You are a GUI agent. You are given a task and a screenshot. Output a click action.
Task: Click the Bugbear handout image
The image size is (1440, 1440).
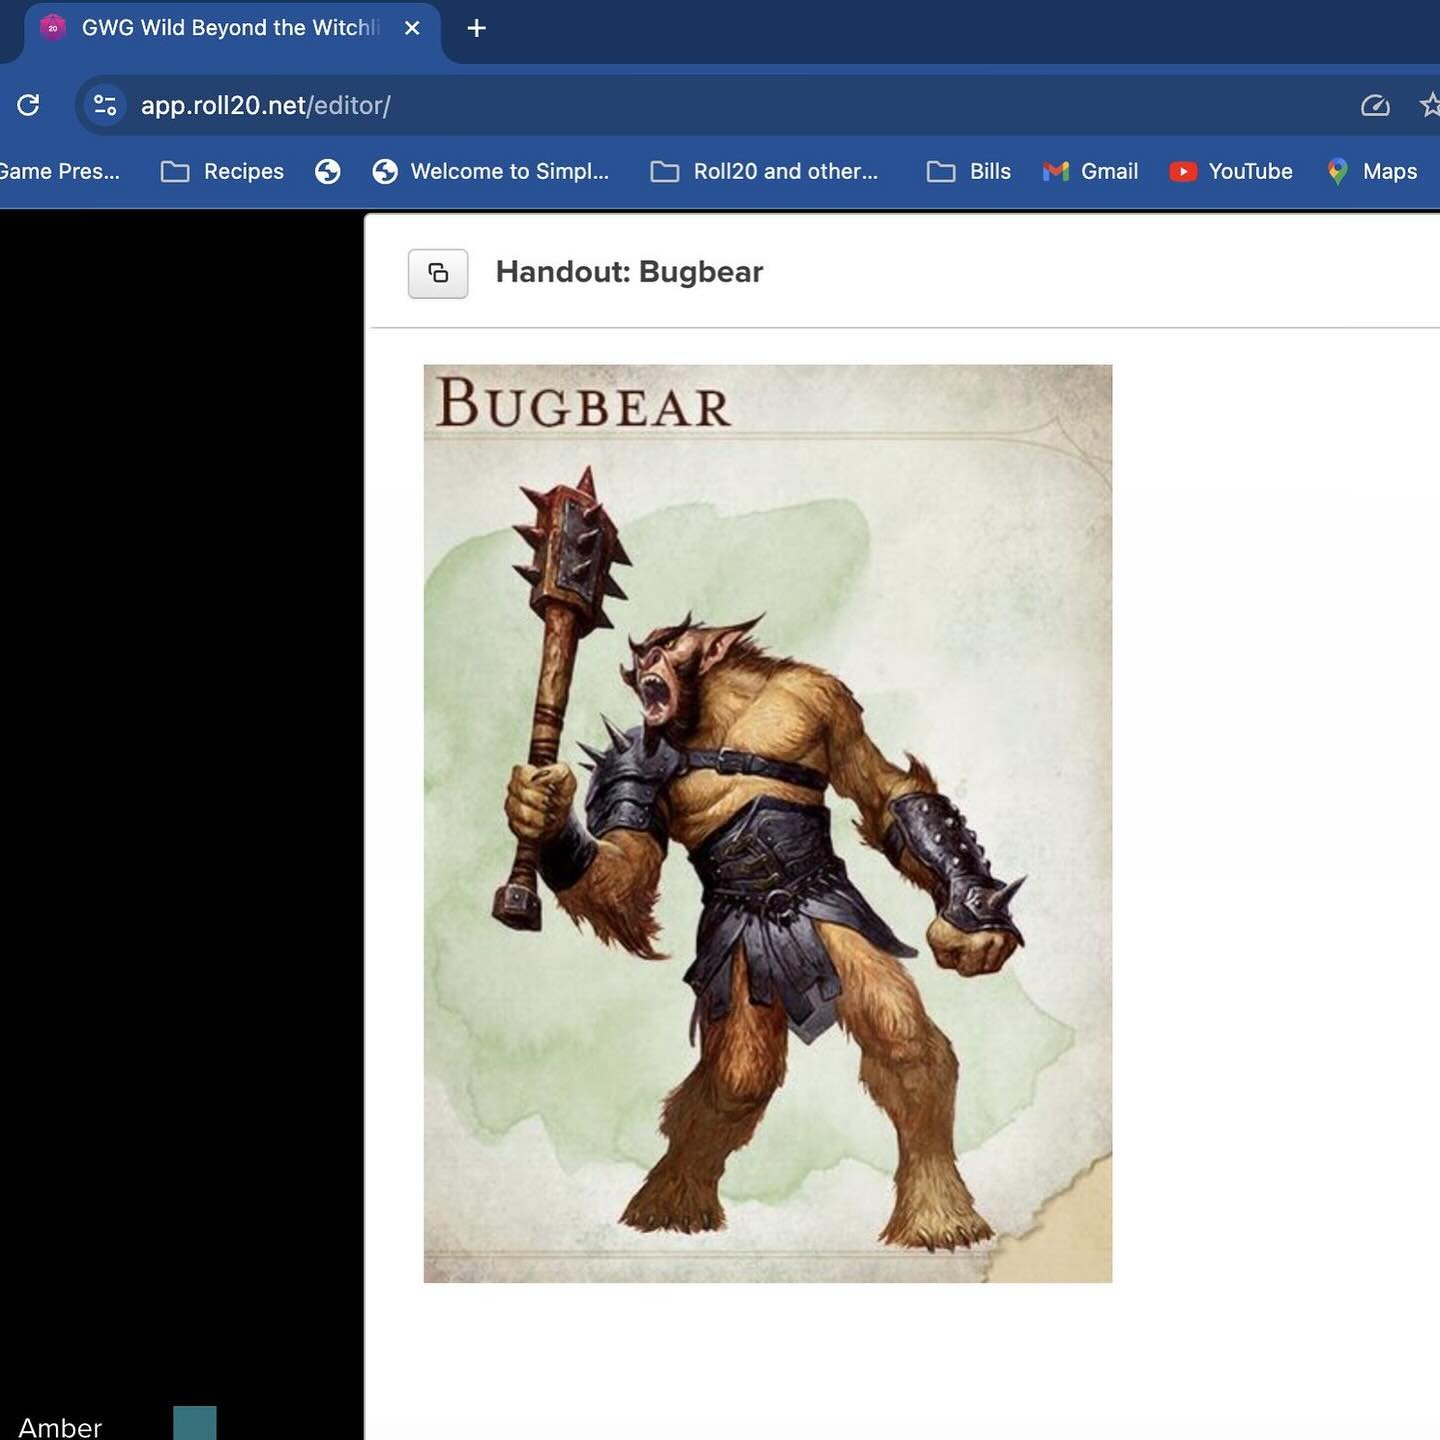pyautogui.click(x=768, y=823)
